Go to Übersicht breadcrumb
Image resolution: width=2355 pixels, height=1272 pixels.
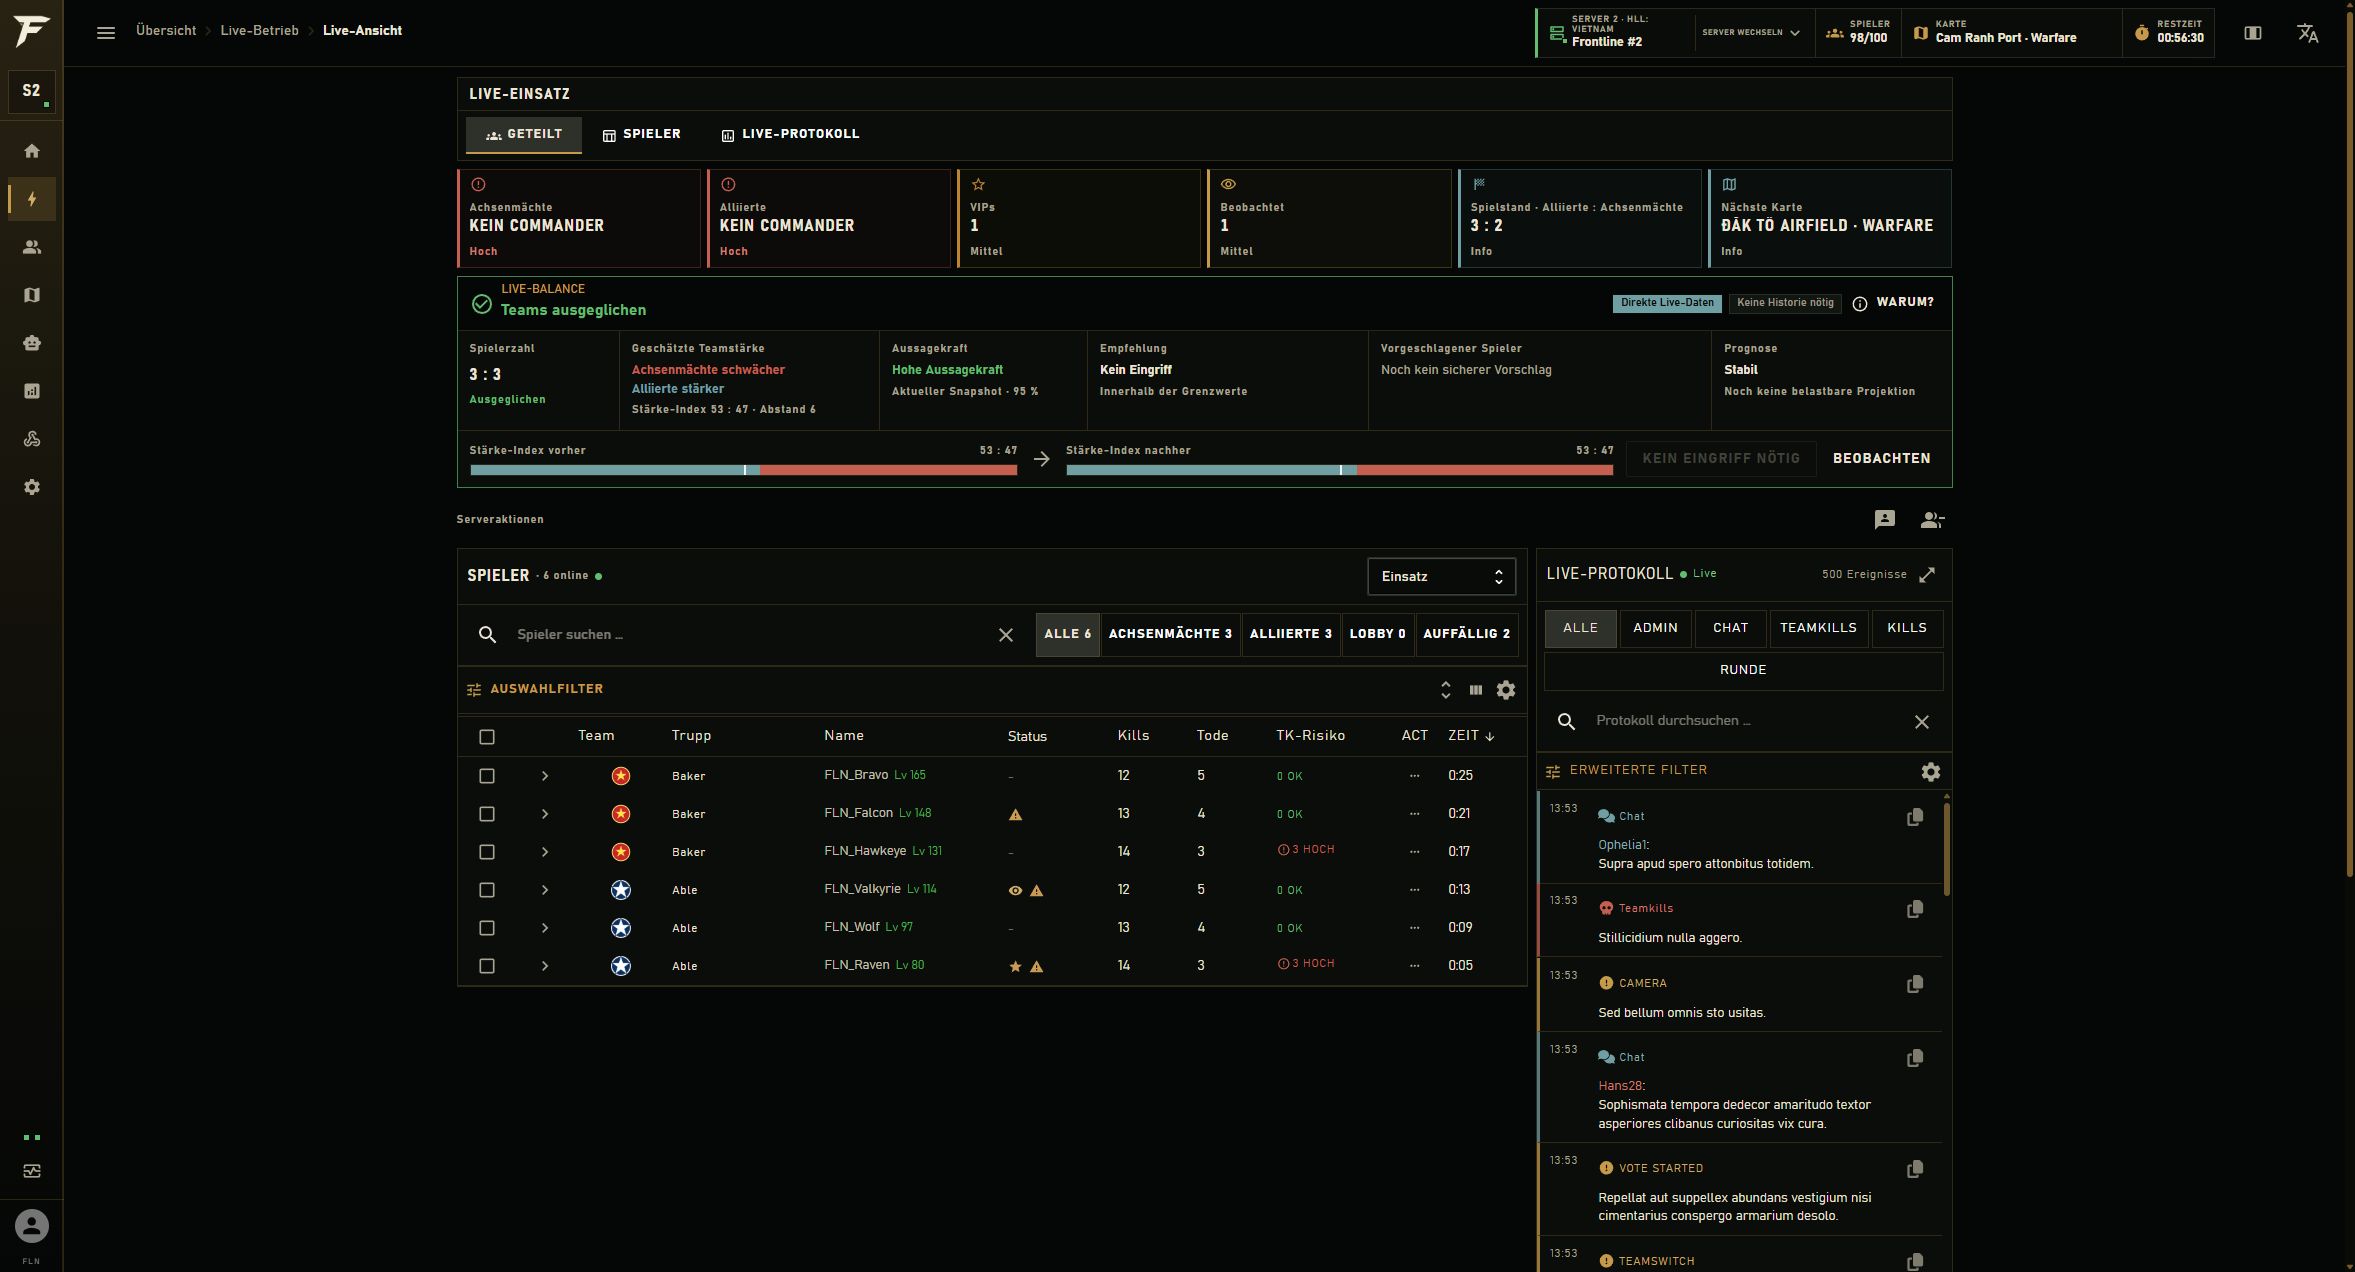tap(166, 31)
